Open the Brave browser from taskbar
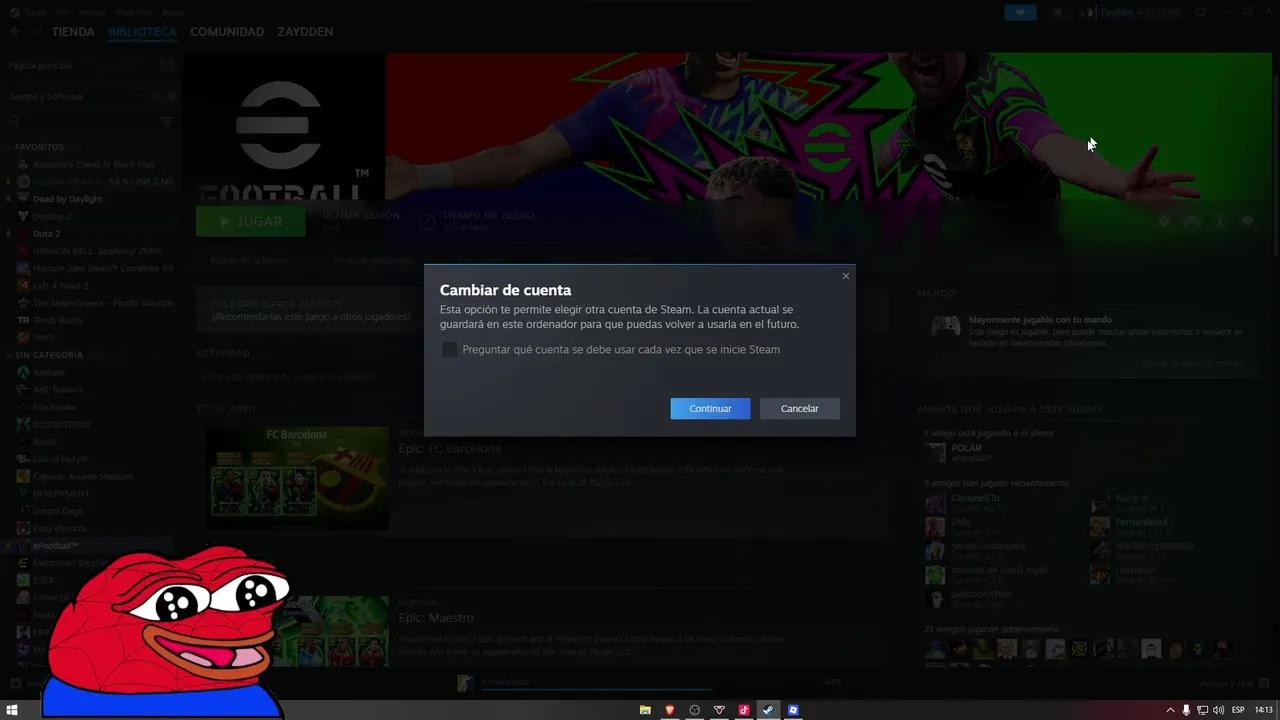 (669, 710)
